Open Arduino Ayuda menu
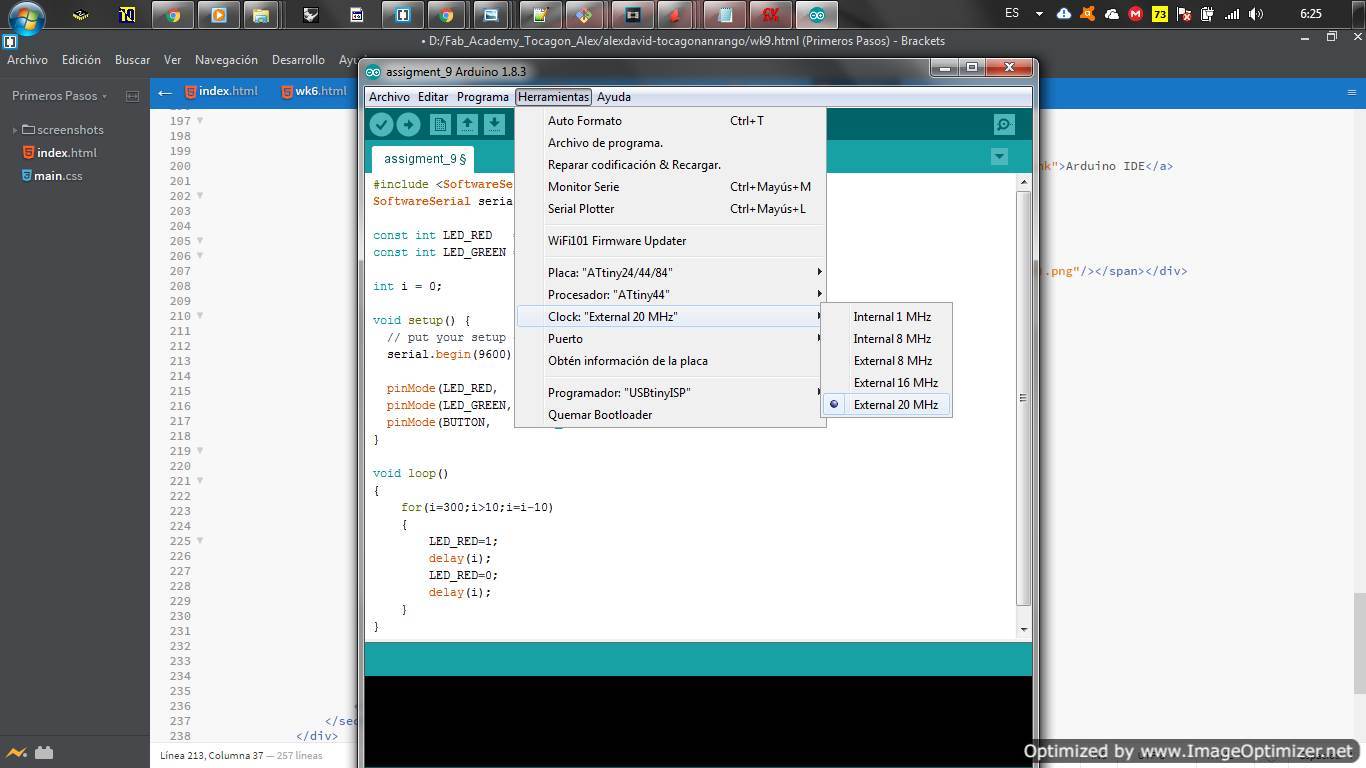1366x768 pixels. click(x=614, y=97)
